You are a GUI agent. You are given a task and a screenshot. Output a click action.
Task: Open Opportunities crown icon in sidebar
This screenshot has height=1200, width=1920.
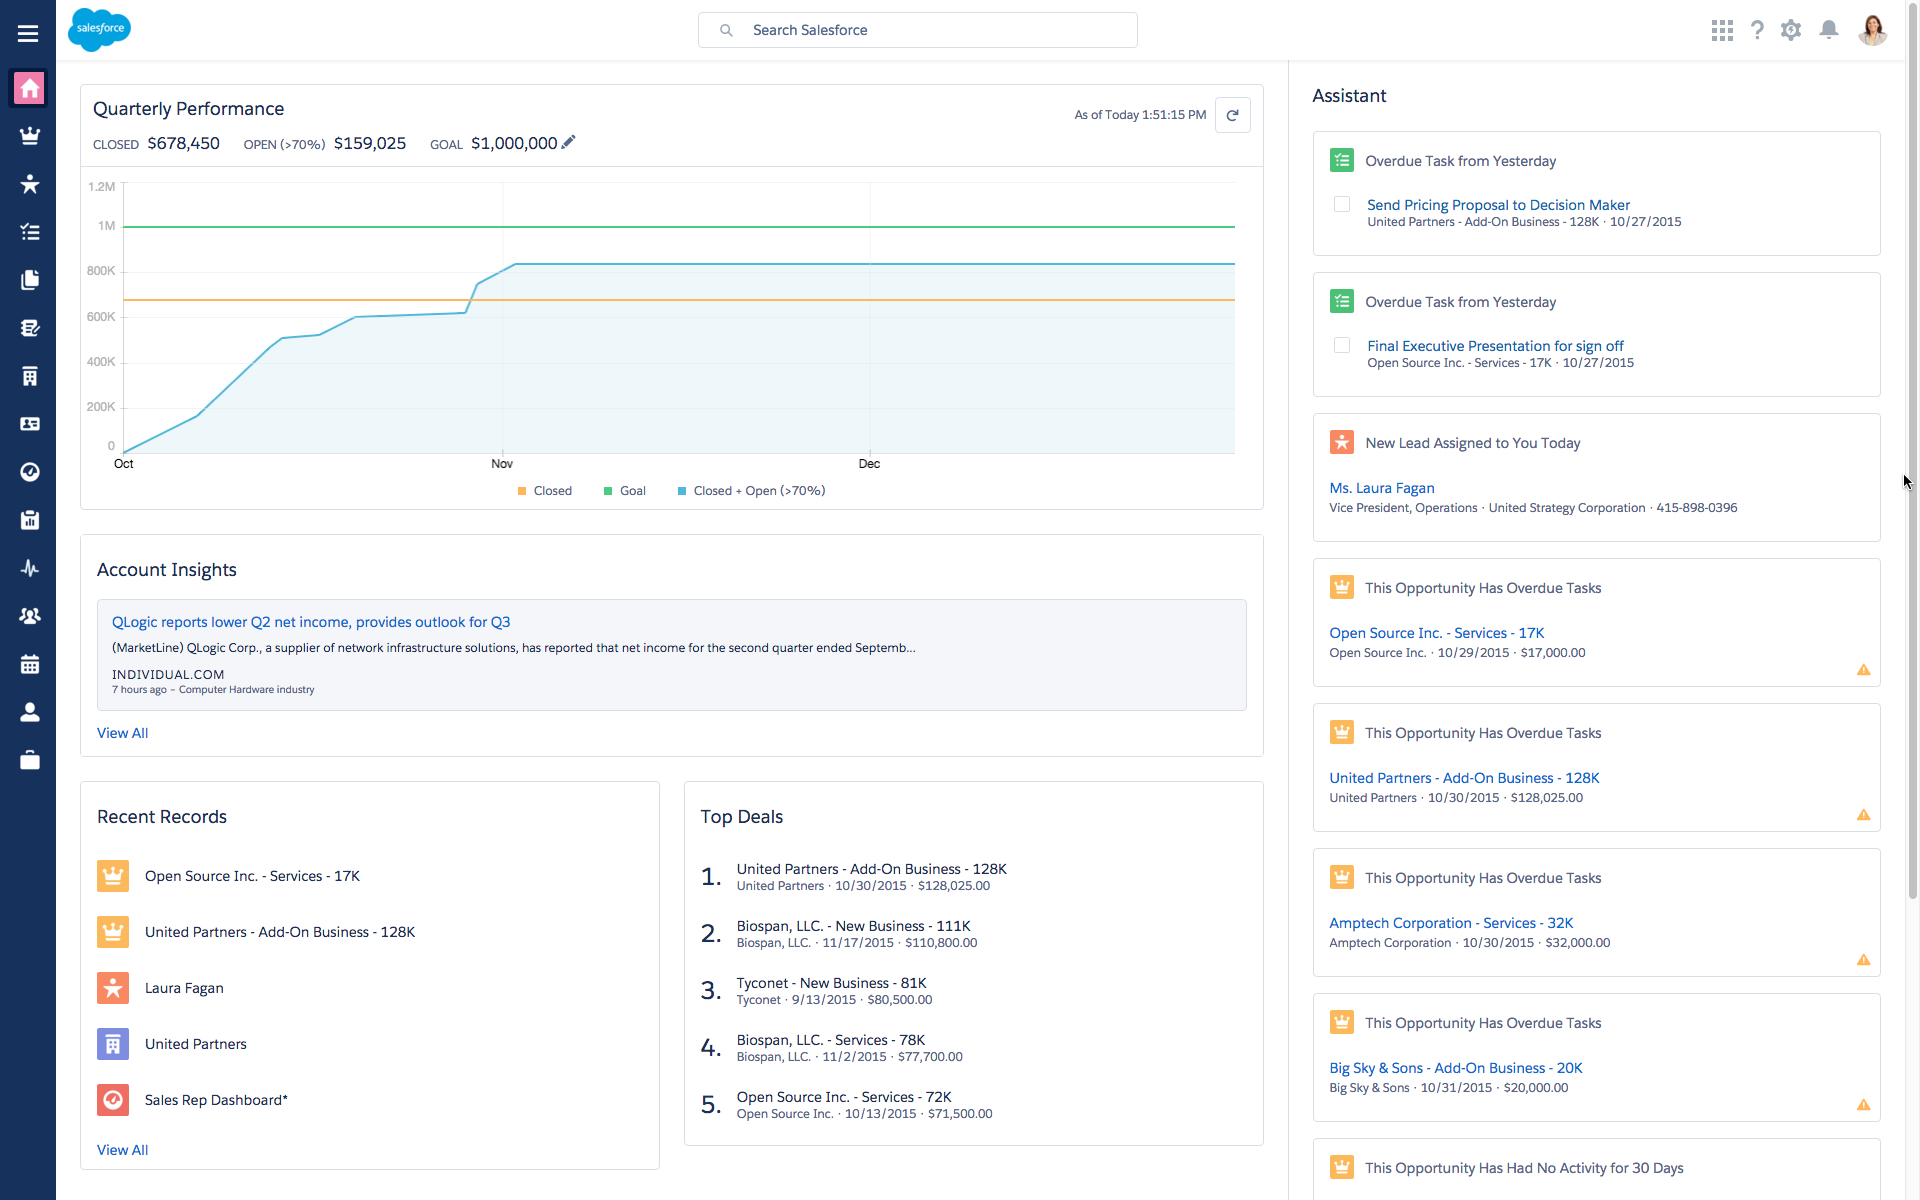[x=29, y=136]
